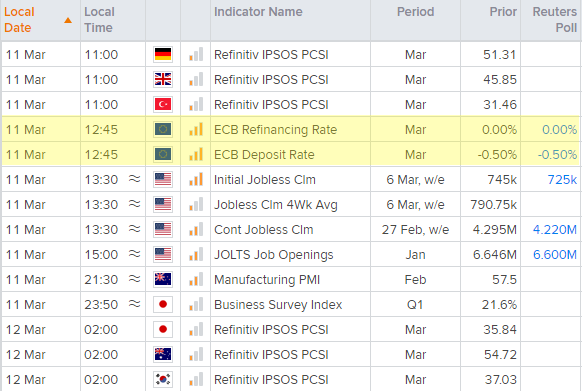582x391 pixels.
Task: Open the ECB Refinancing Rate indicator
Action: tap(275, 130)
